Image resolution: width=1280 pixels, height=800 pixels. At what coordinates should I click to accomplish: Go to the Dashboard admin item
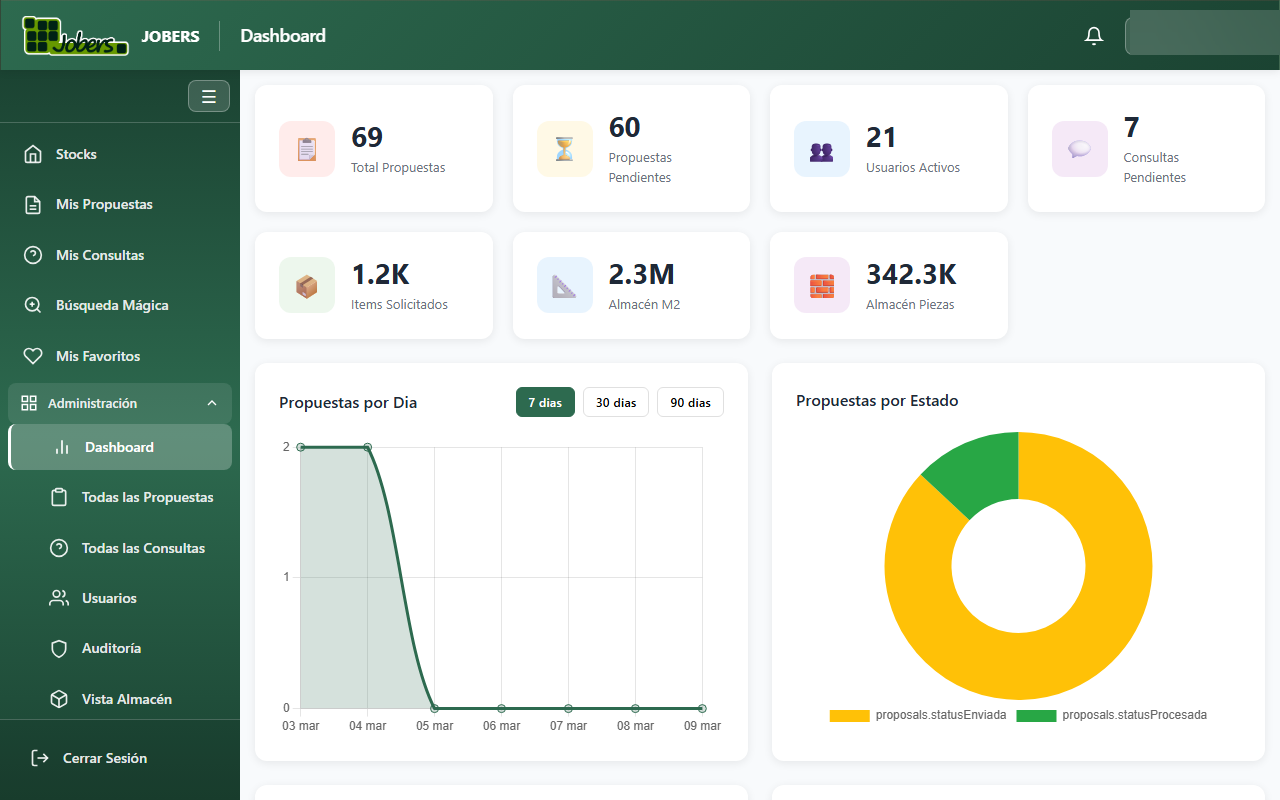(x=120, y=447)
